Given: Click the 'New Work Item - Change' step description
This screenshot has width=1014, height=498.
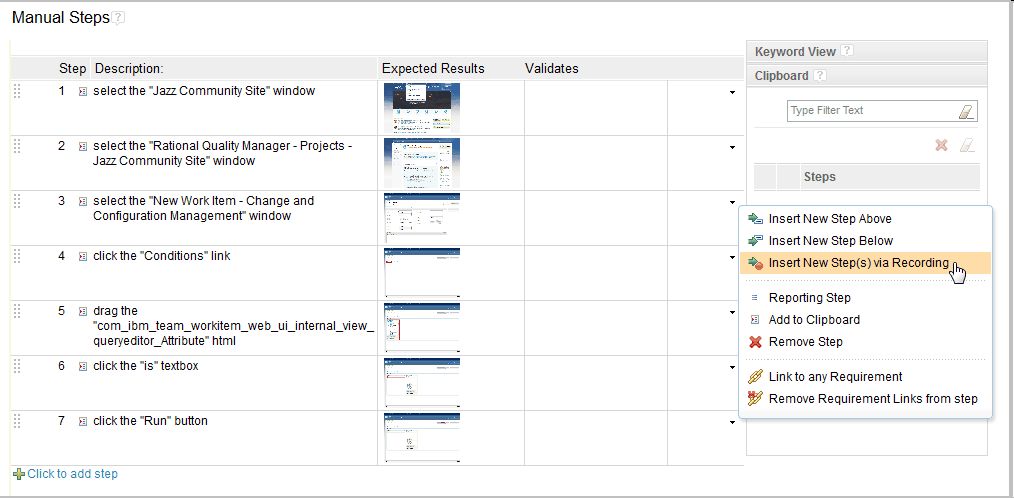Looking at the screenshot, I should pyautogui.click(x=204, y=208).
